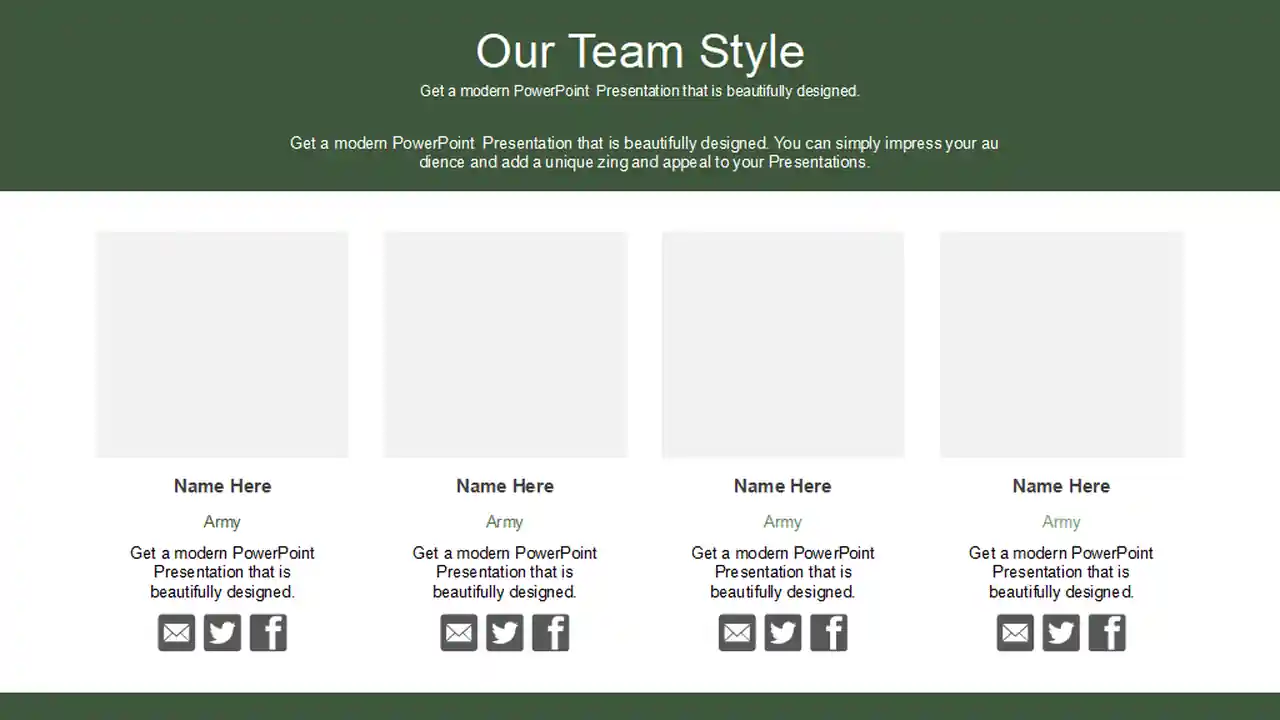Select the Facebook icon in the second card

tap(551, 633)
